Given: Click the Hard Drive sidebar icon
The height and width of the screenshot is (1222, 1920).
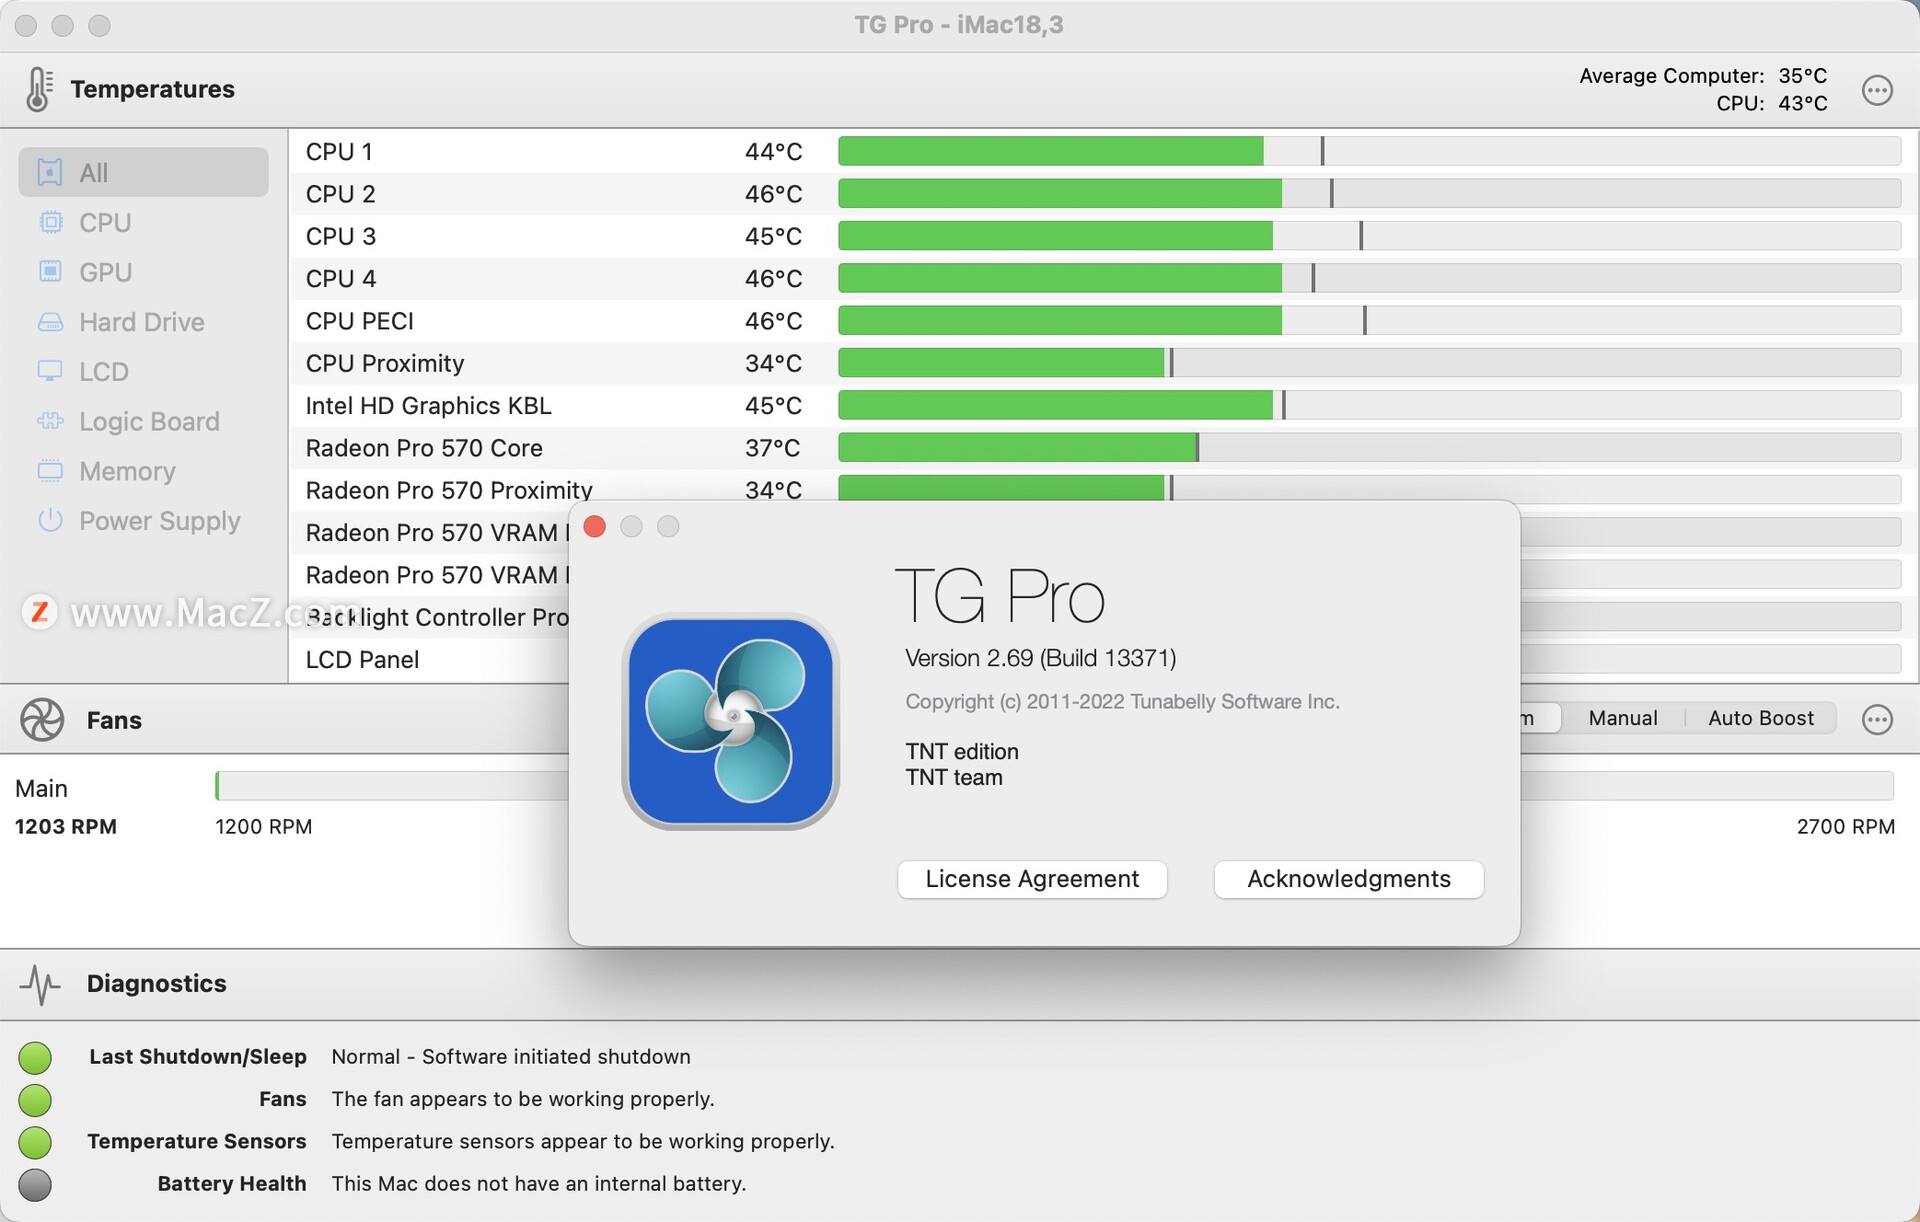Looking at the screenshot, I should [x=50, y=322].
